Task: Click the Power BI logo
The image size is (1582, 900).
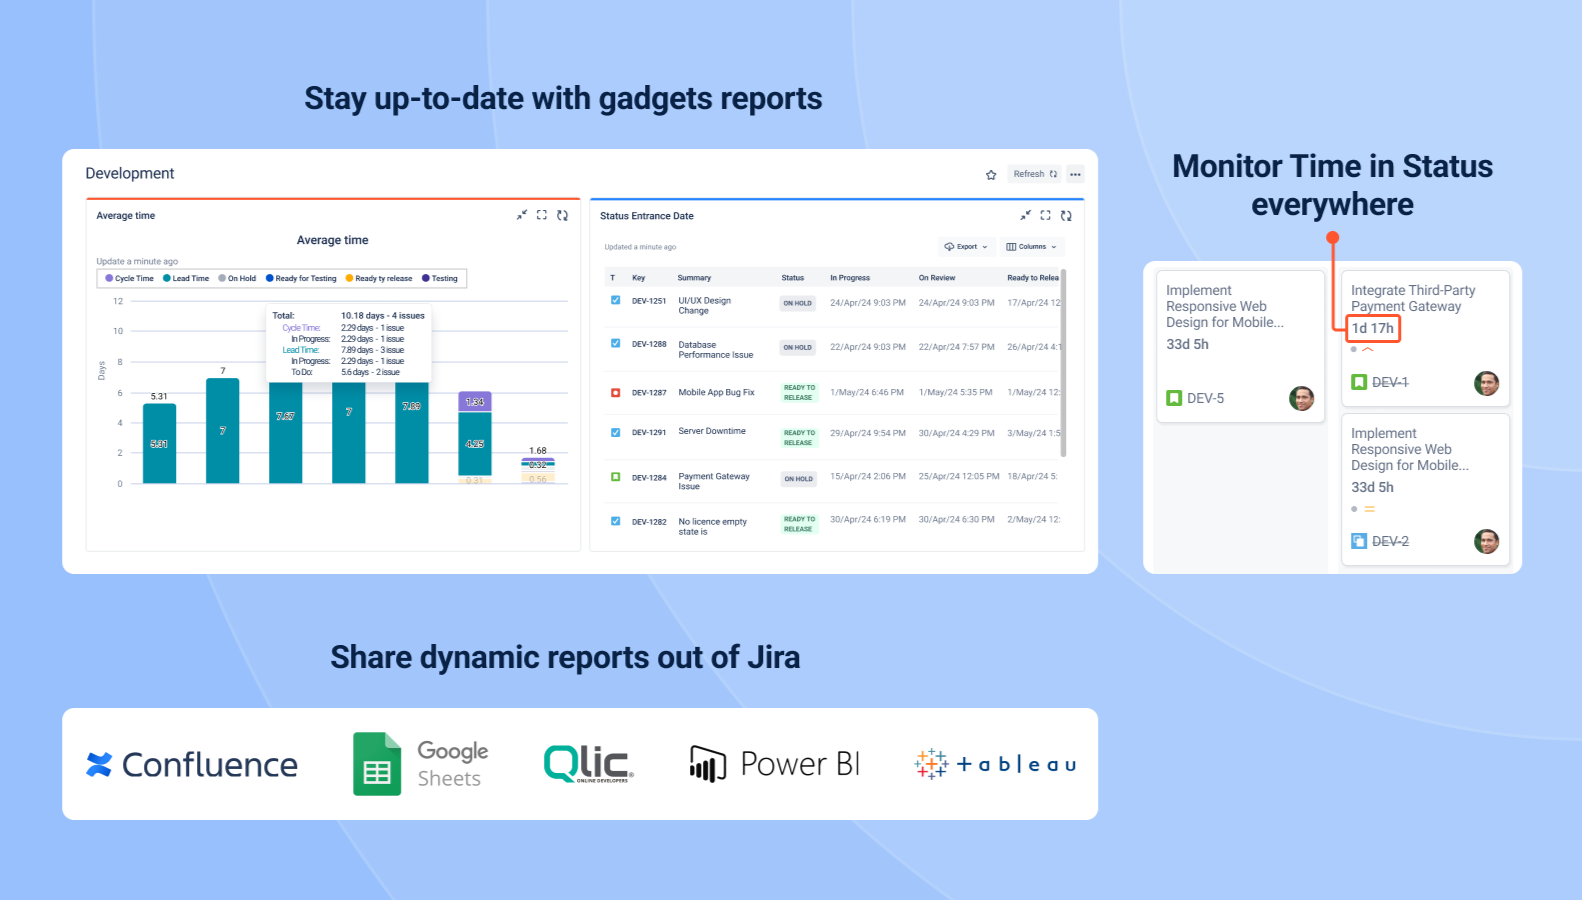Action: pos(774,764)
